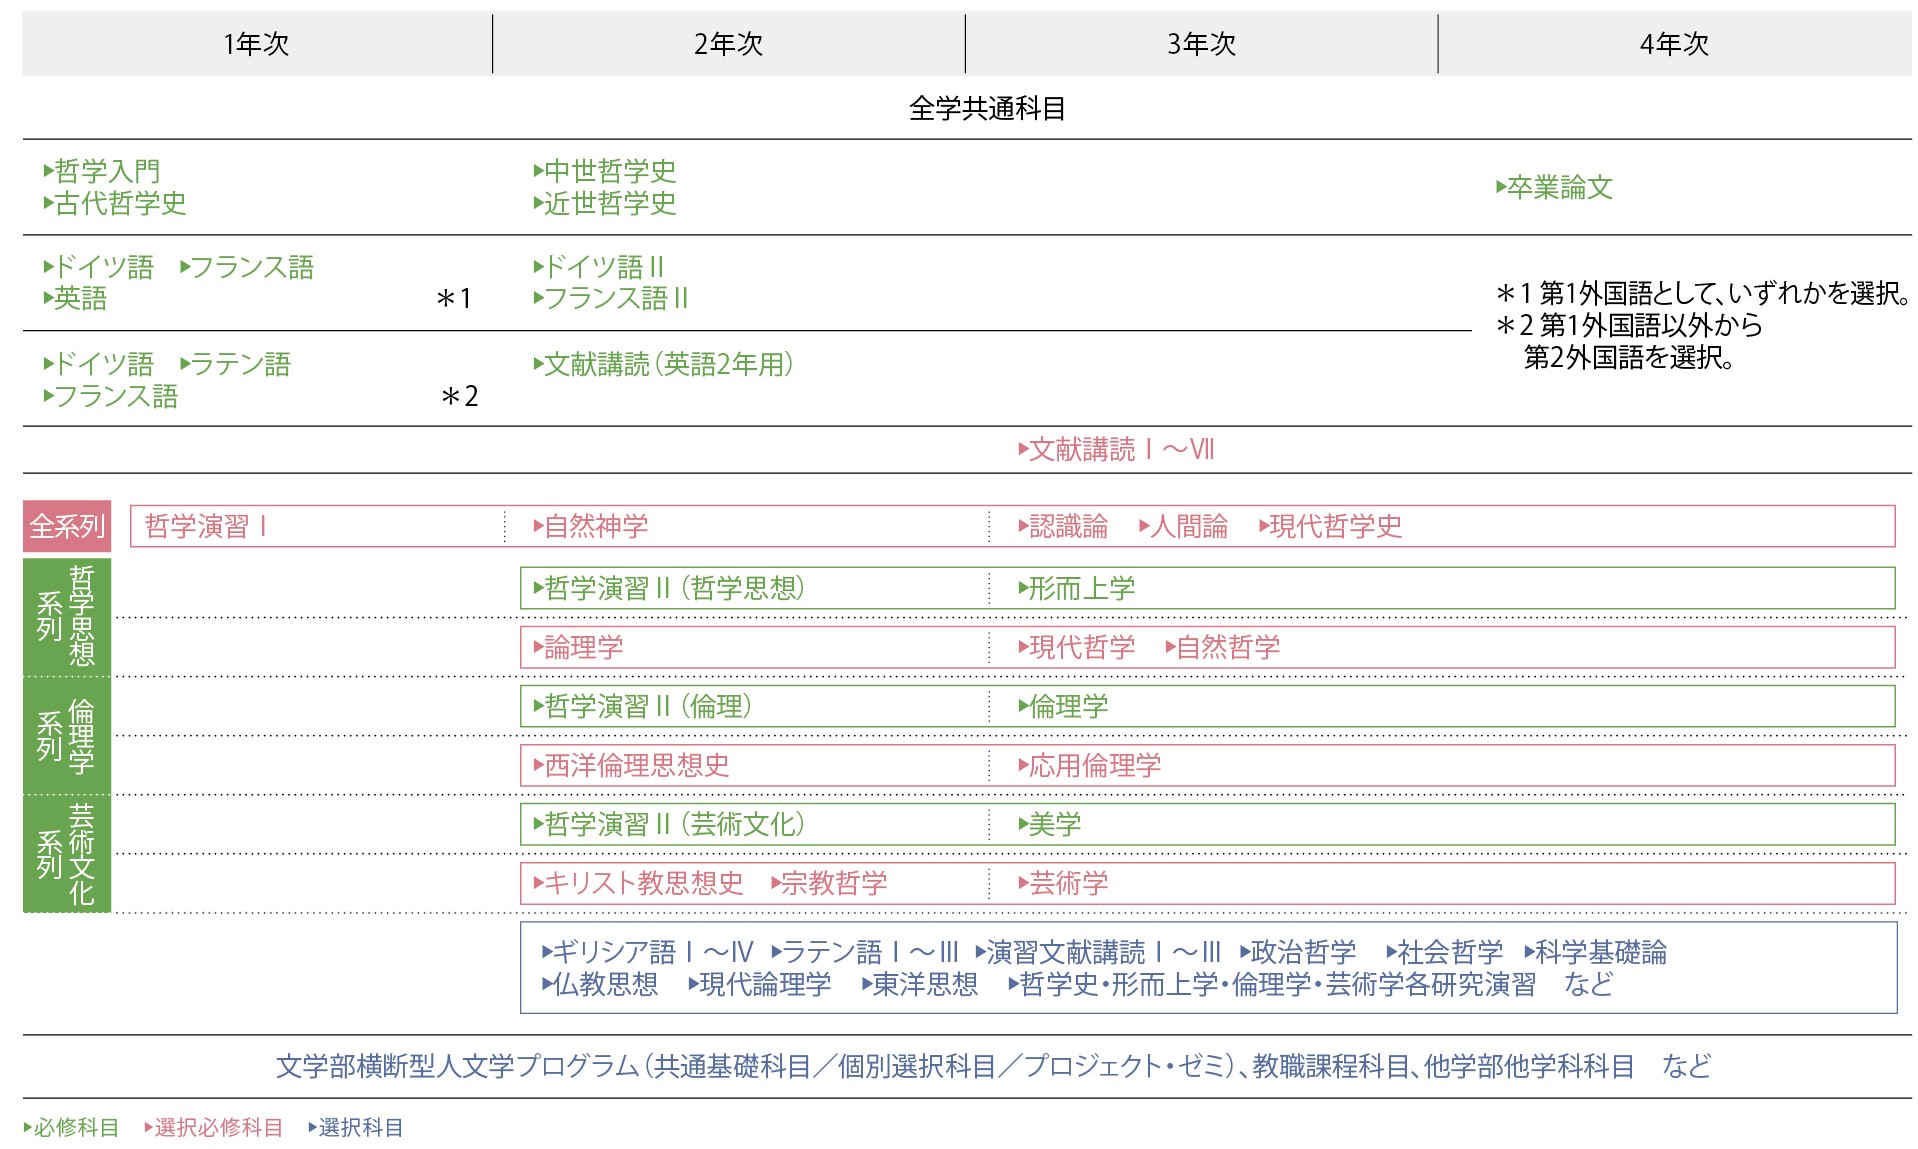Click the ＊1 第1外国語 footnote text

pyautogui.click(x=1704, y=293)
